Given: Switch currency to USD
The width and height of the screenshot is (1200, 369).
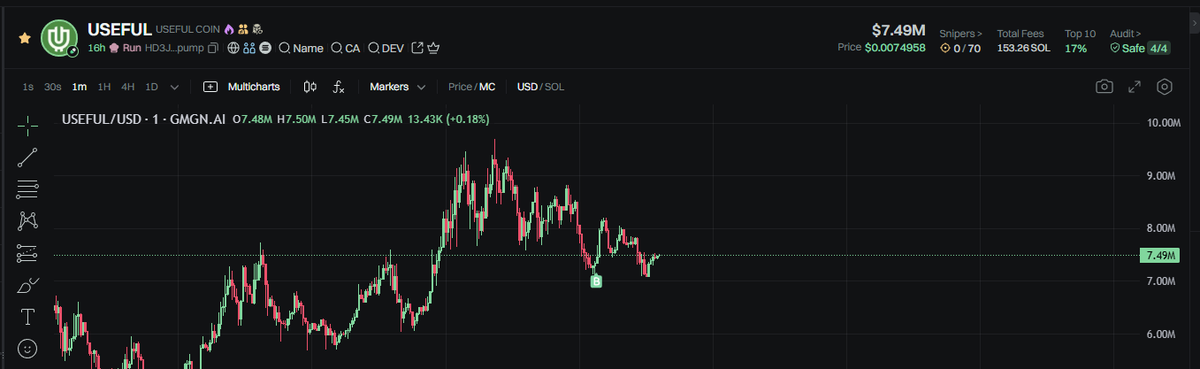Looking at the screenshot, I should 527,87.
